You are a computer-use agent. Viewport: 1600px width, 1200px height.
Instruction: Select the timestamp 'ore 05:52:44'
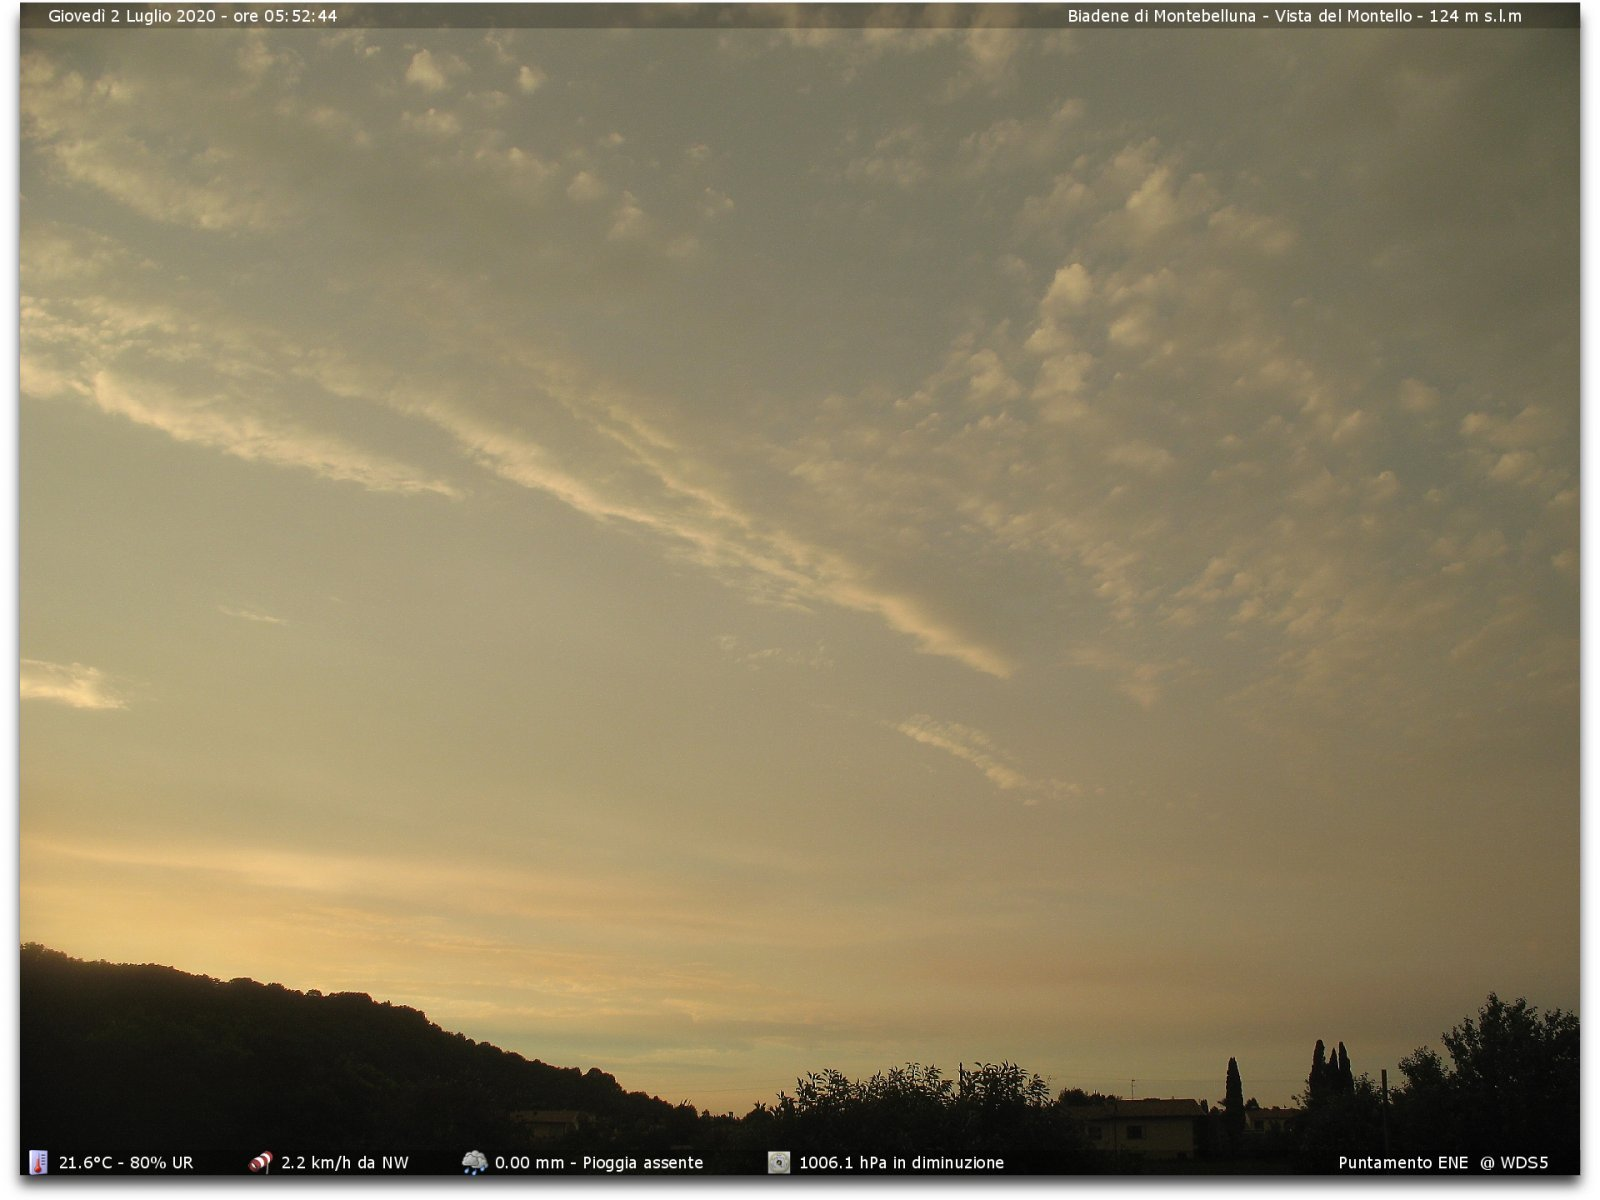(285, 16)
